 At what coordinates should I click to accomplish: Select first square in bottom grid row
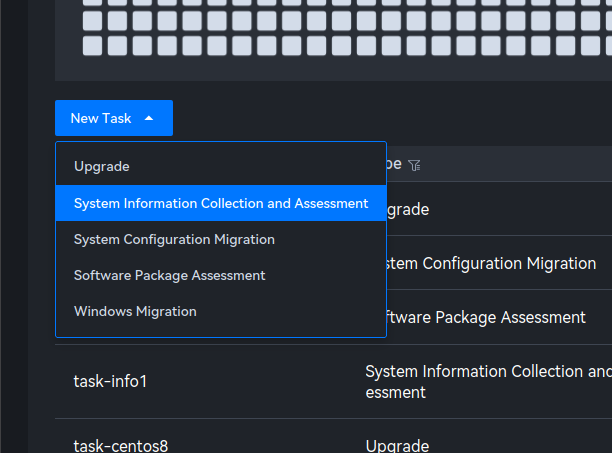pos(91,45)
